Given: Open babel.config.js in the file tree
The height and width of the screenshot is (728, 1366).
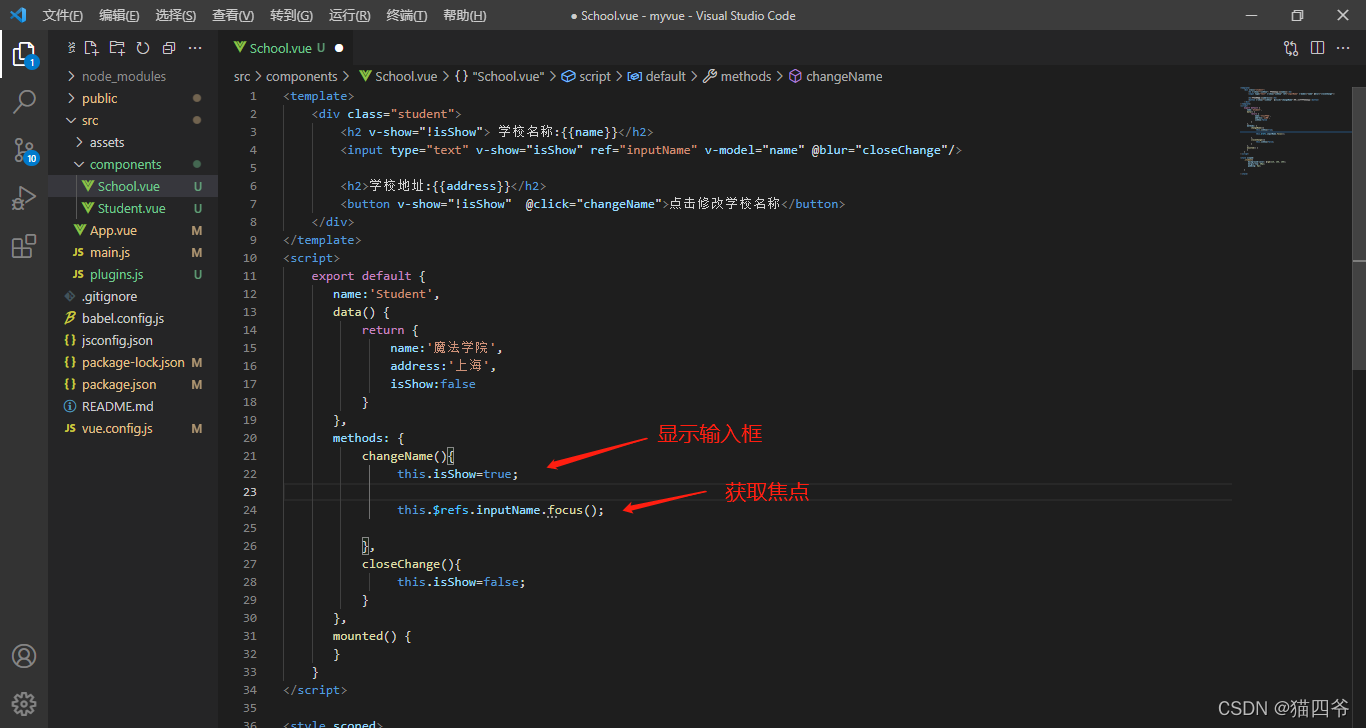Looking at the screenshot, I should tap(133, 318).
